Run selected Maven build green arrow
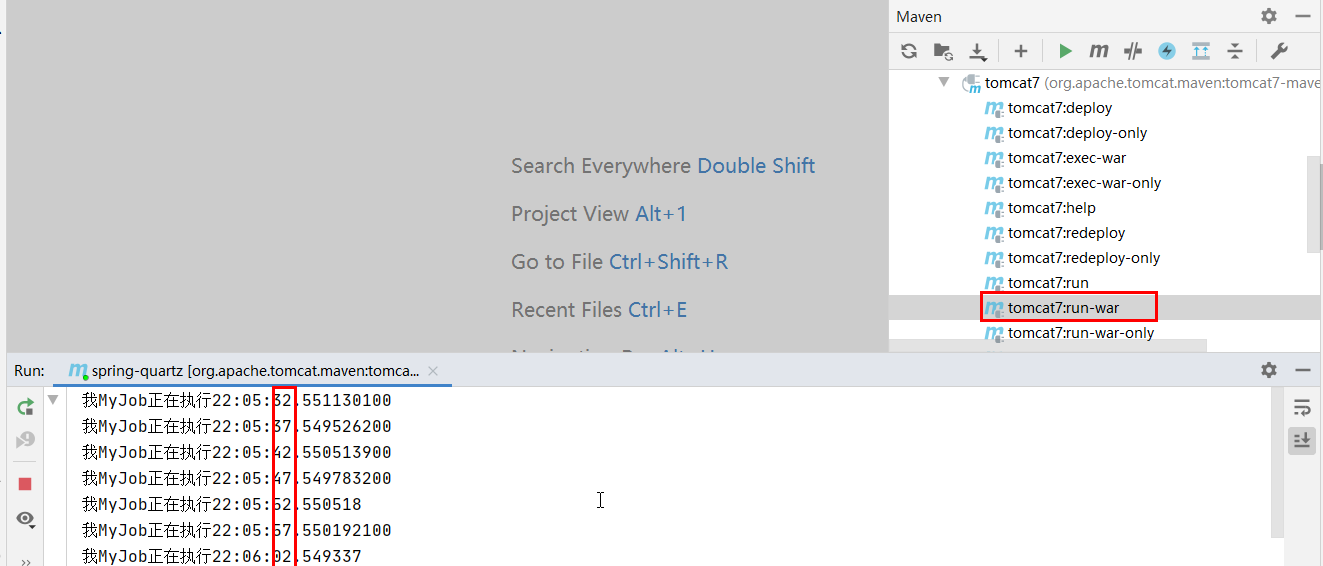The height and width of the screenshot is (566, 1323). tap(1066, 51)
